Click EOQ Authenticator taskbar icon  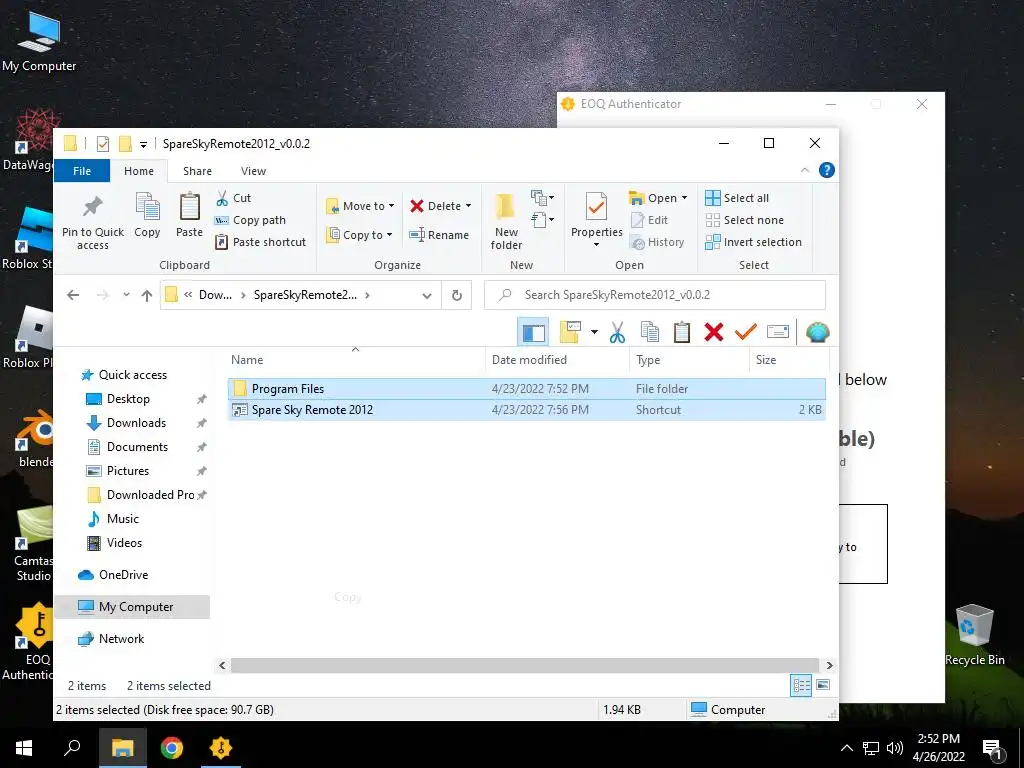(221, 748)
